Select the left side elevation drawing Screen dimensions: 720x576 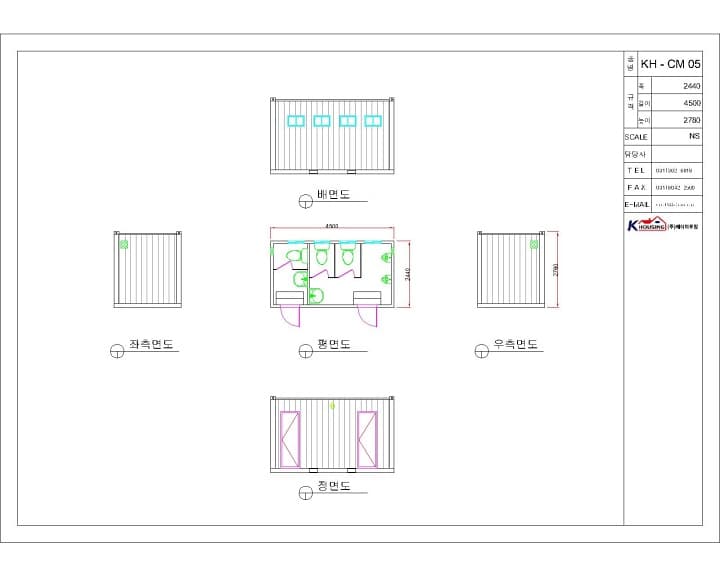pyautogui.click(x=147, y=269)
